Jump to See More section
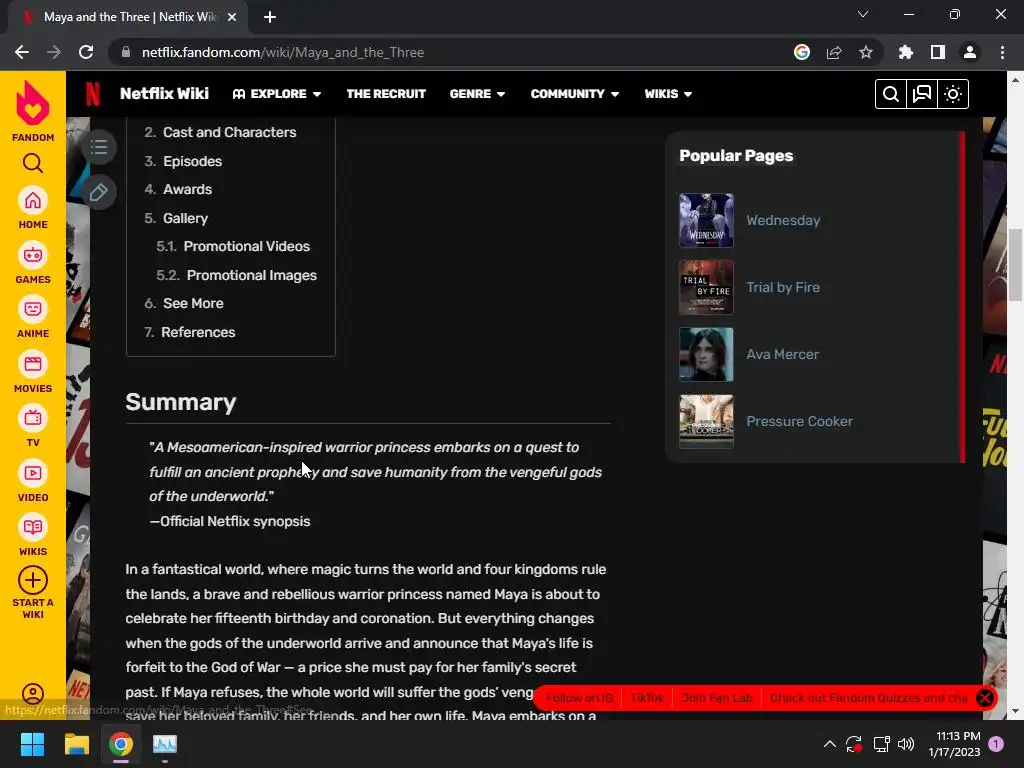Image resolution: width=1024 pixels, height=768 pixels. 193,304
